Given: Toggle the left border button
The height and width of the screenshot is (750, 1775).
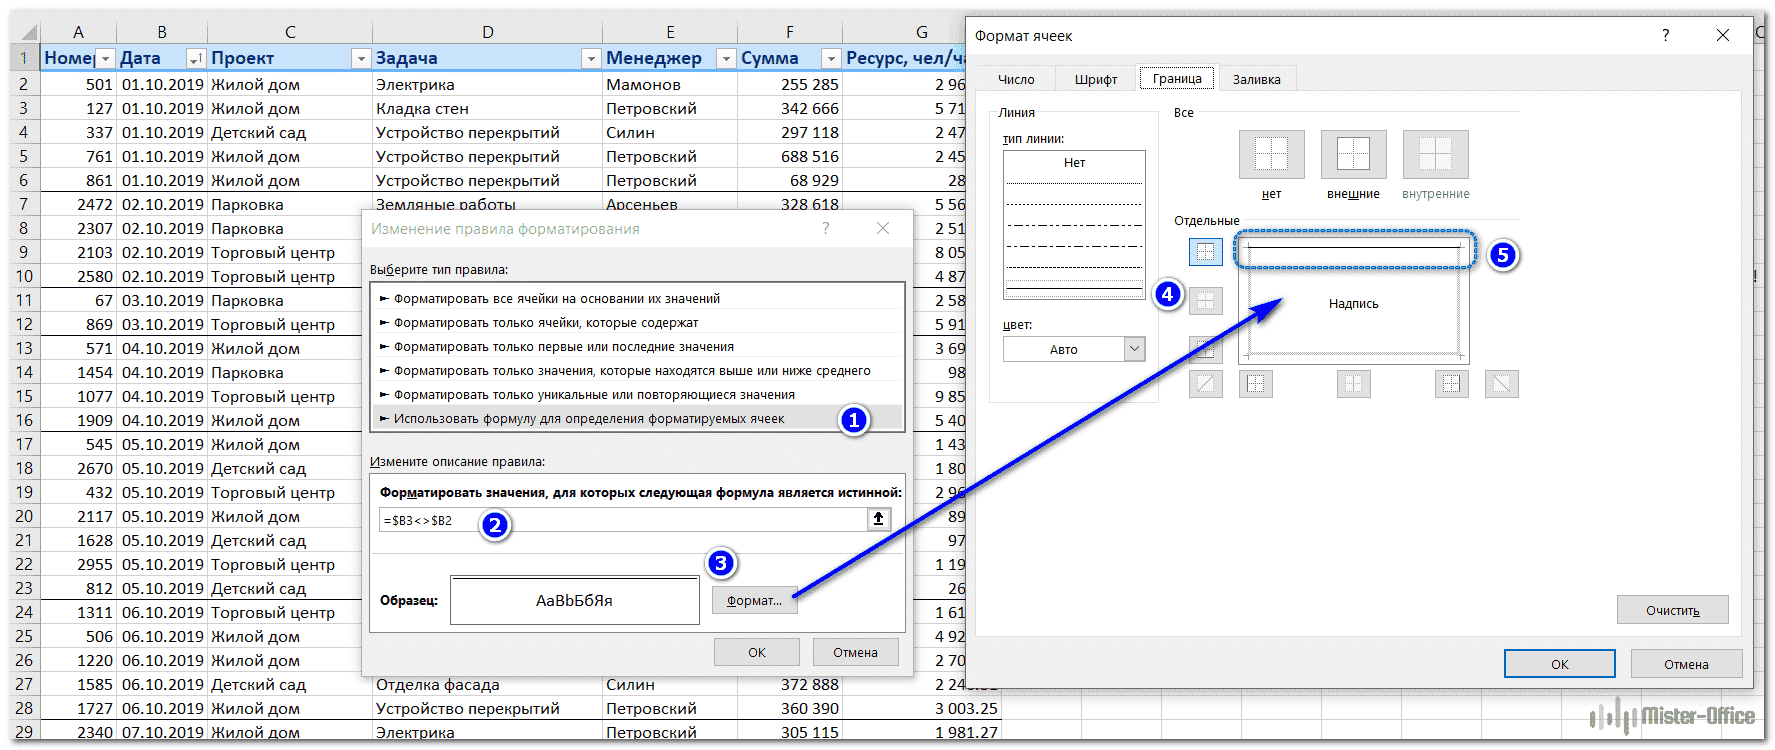Looking at the screenshot, I should (1256, 384).
